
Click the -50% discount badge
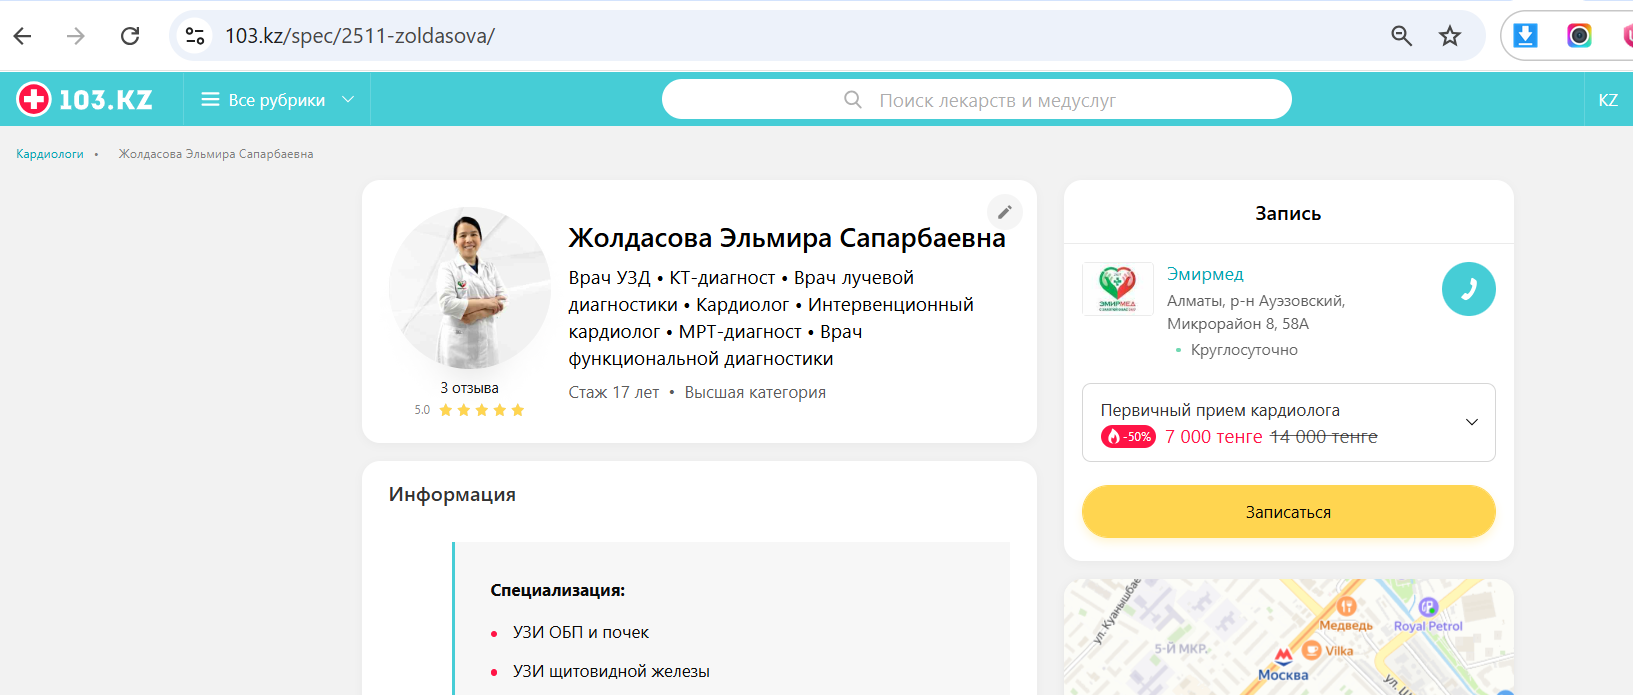coord(1128,437)
